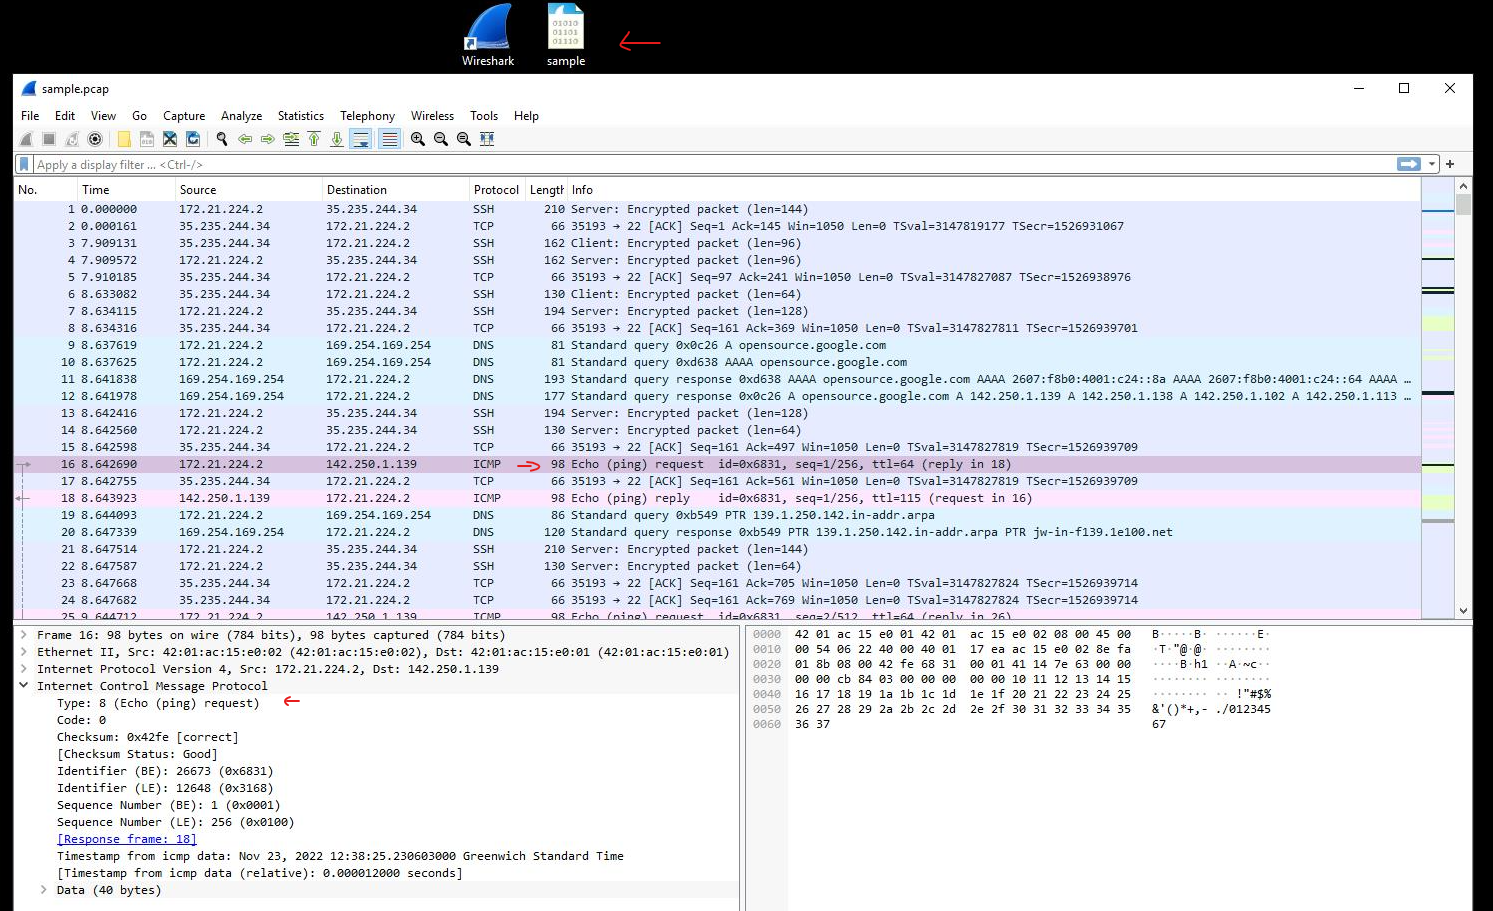Collapse Internet Control Message Protocol tree
This screenshot has width=1493, height=911.
point(24,686)
